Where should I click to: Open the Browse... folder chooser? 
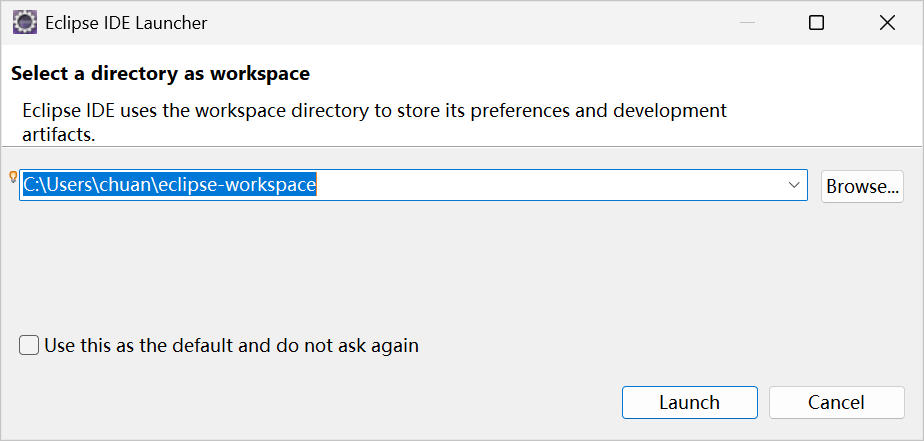pos(862,186)
